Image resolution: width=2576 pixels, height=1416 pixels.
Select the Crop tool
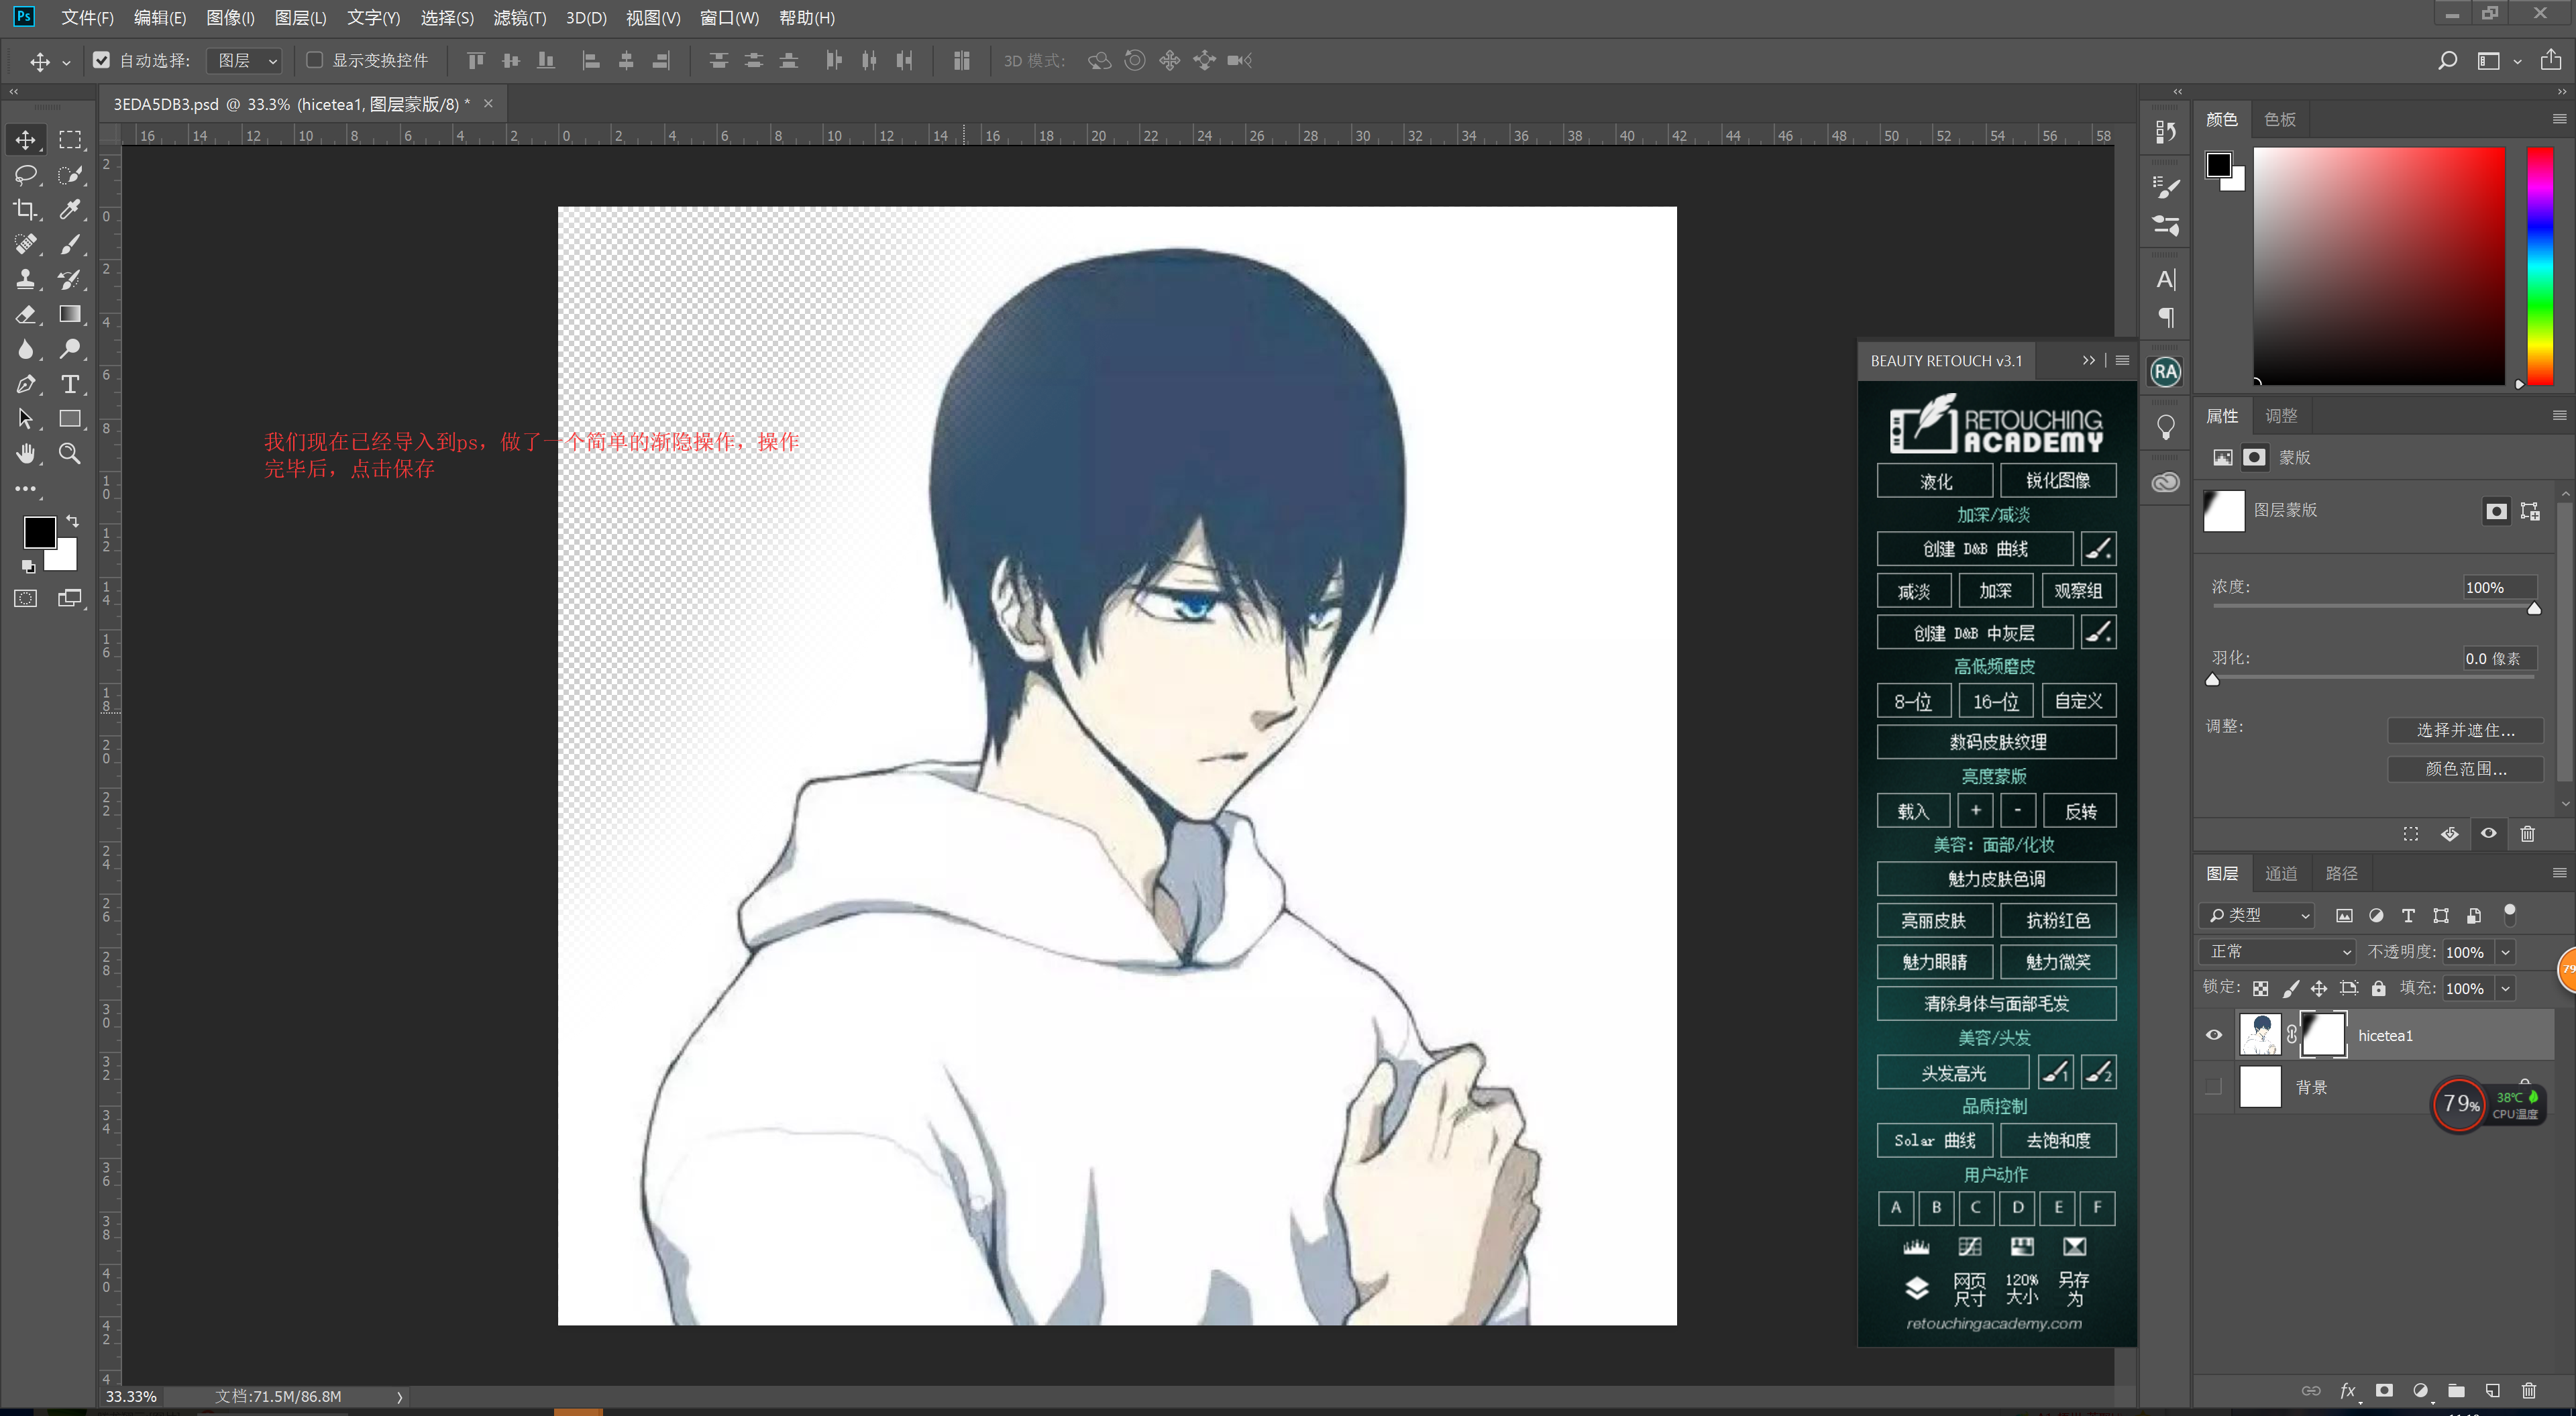pyautogui.click(x=25, y=209)
